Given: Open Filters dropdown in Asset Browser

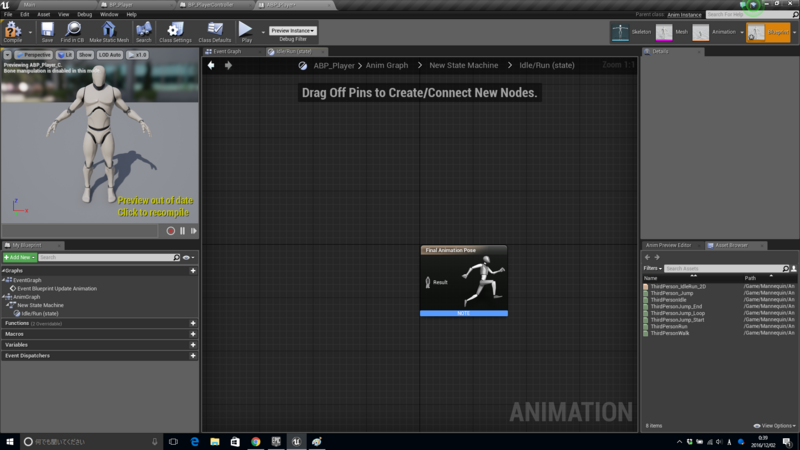Looking at the screenshot, I should point(653,268).
